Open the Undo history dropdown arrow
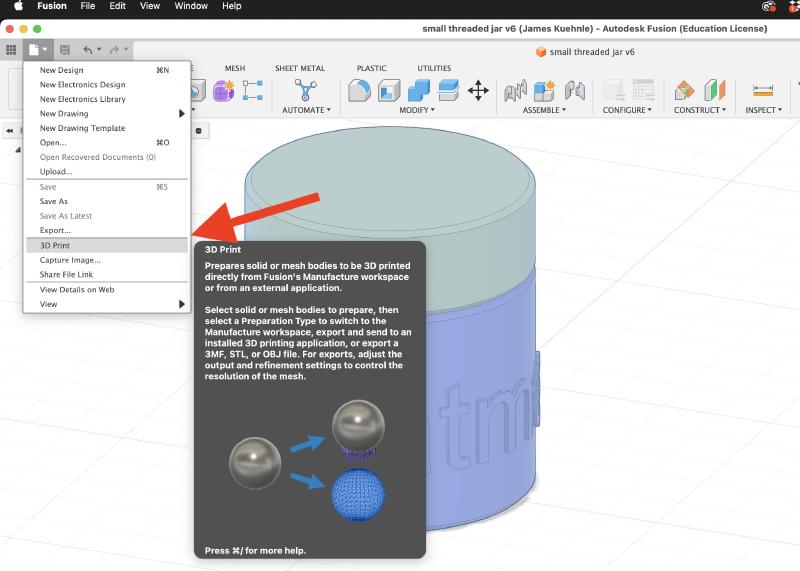Screen dimensions: 800x571 [x=99, y=49]
